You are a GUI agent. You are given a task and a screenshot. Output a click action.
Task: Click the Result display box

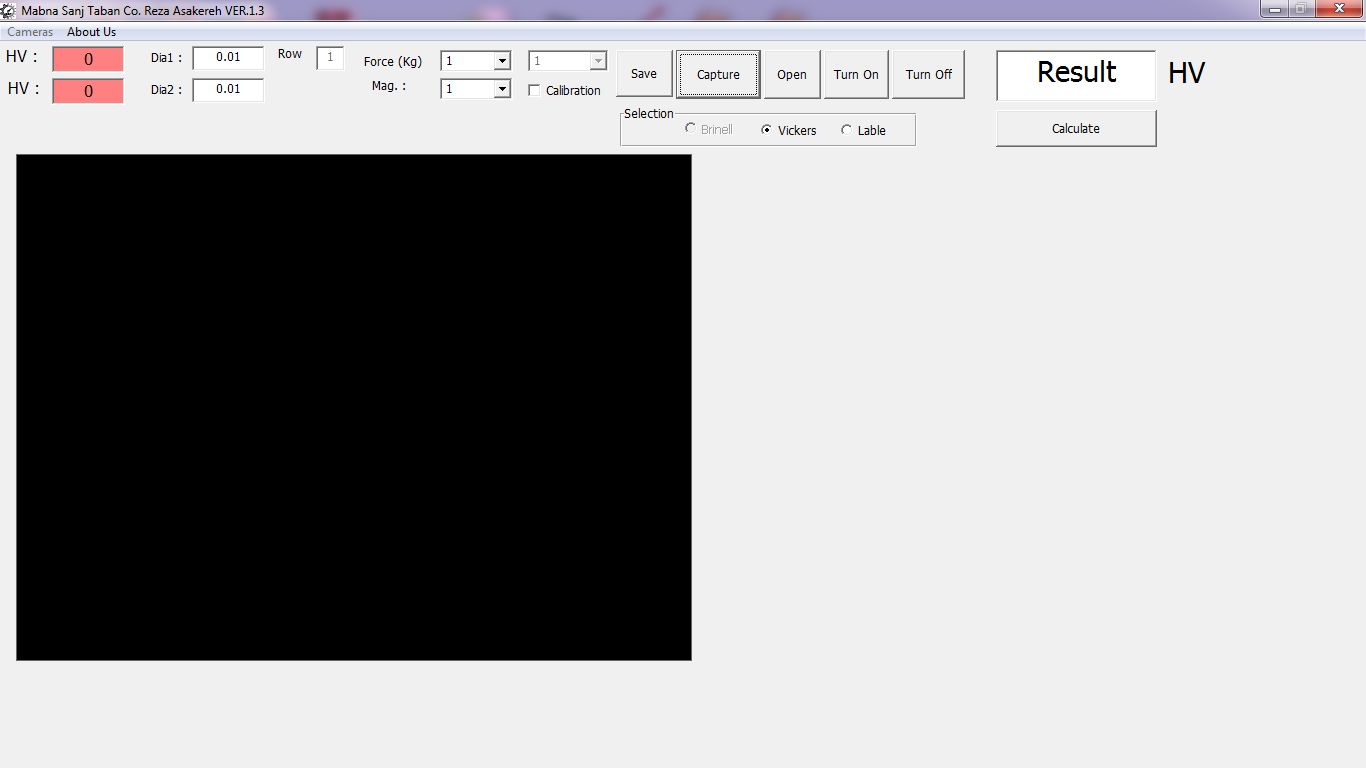(1076, 75)
